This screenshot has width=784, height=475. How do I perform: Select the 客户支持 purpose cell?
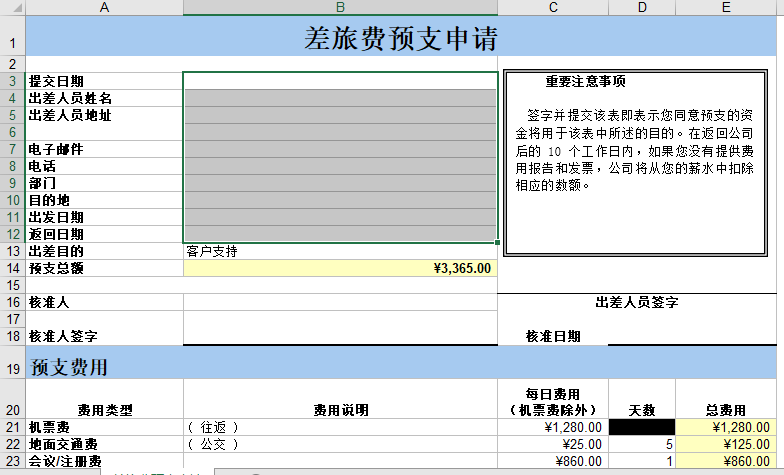340,251
